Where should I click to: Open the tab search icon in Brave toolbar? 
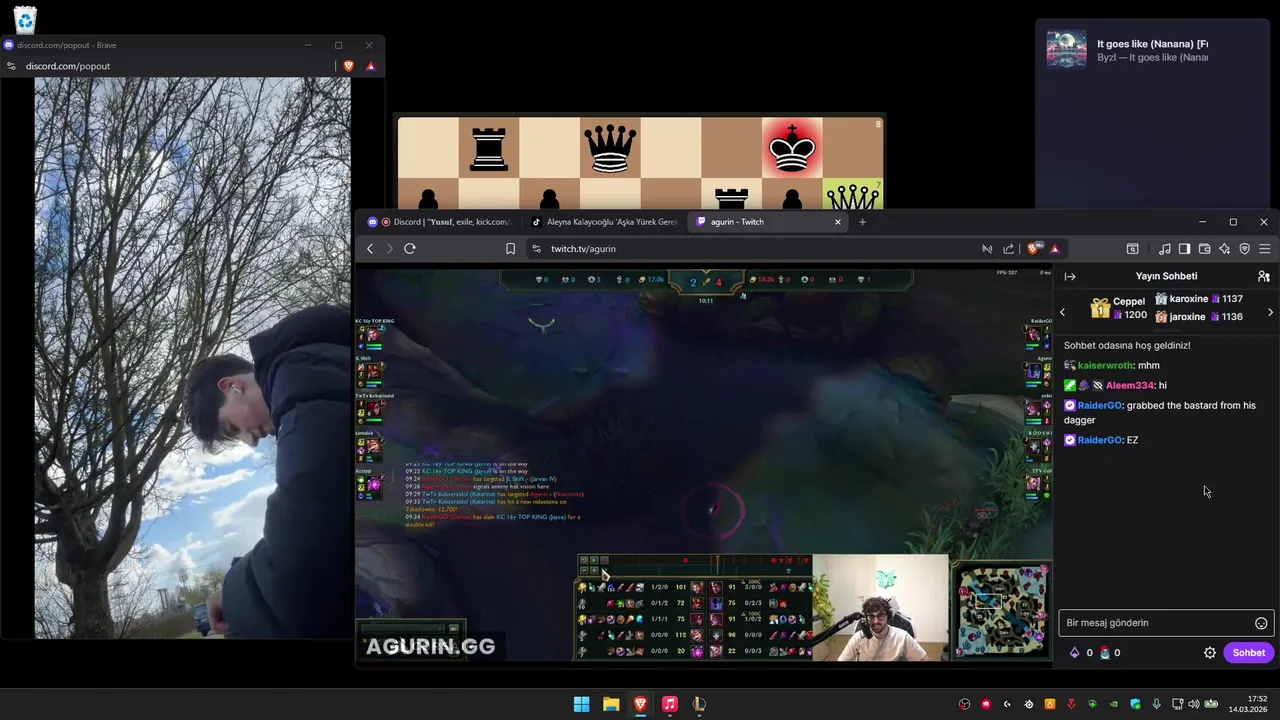(x=1132, y=249)
